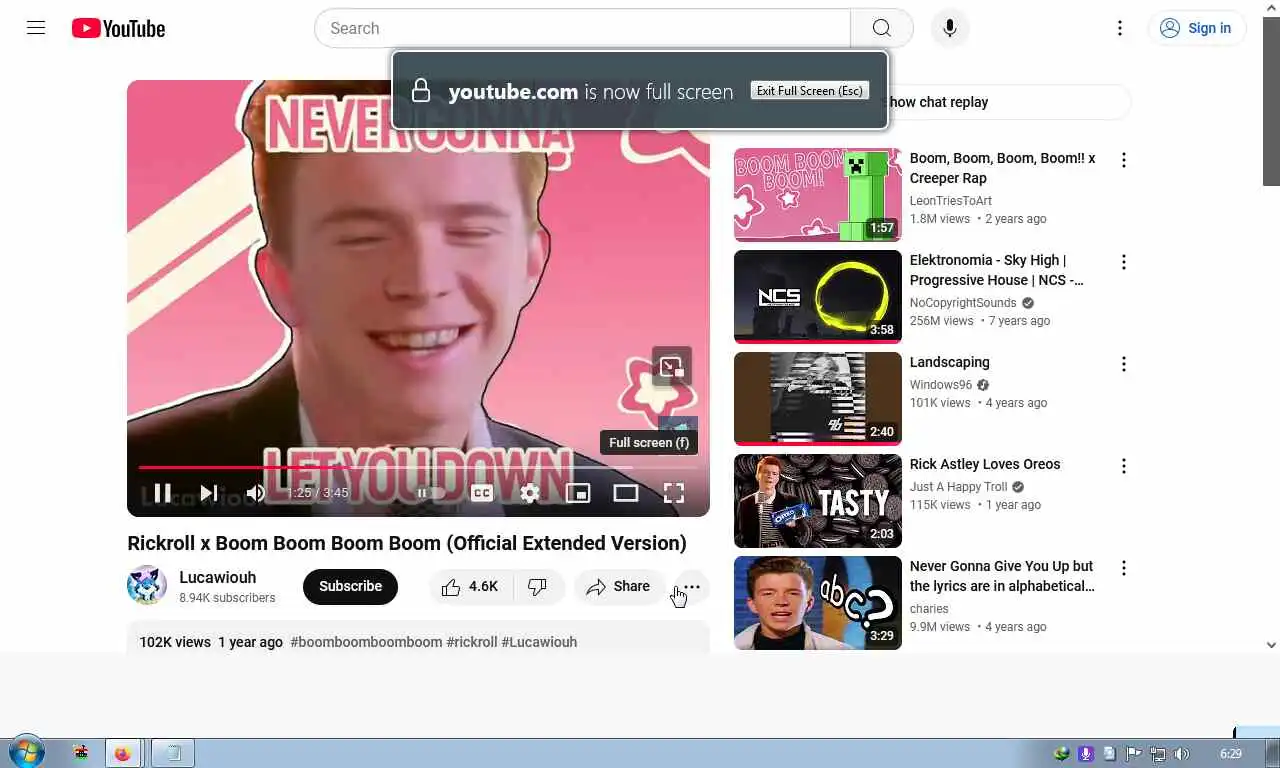Click the #boomboomboomboom hashtag
Viewport: 1280px width, 768px height.
coord(366,642)
